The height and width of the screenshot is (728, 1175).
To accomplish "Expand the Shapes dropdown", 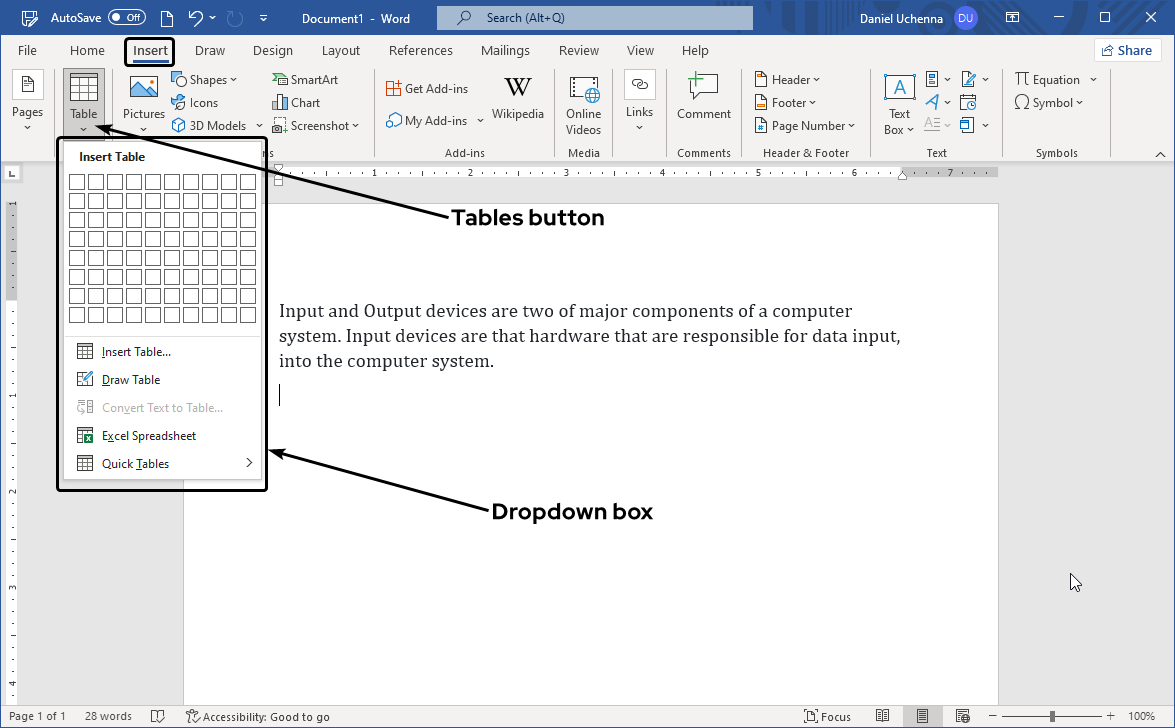I will pos(205,80).
